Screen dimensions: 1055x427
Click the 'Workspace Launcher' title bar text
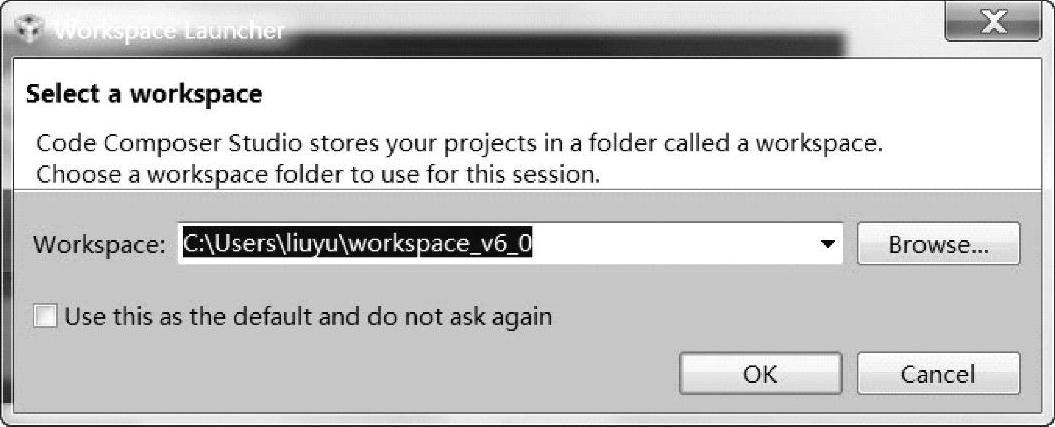[170, 30]
